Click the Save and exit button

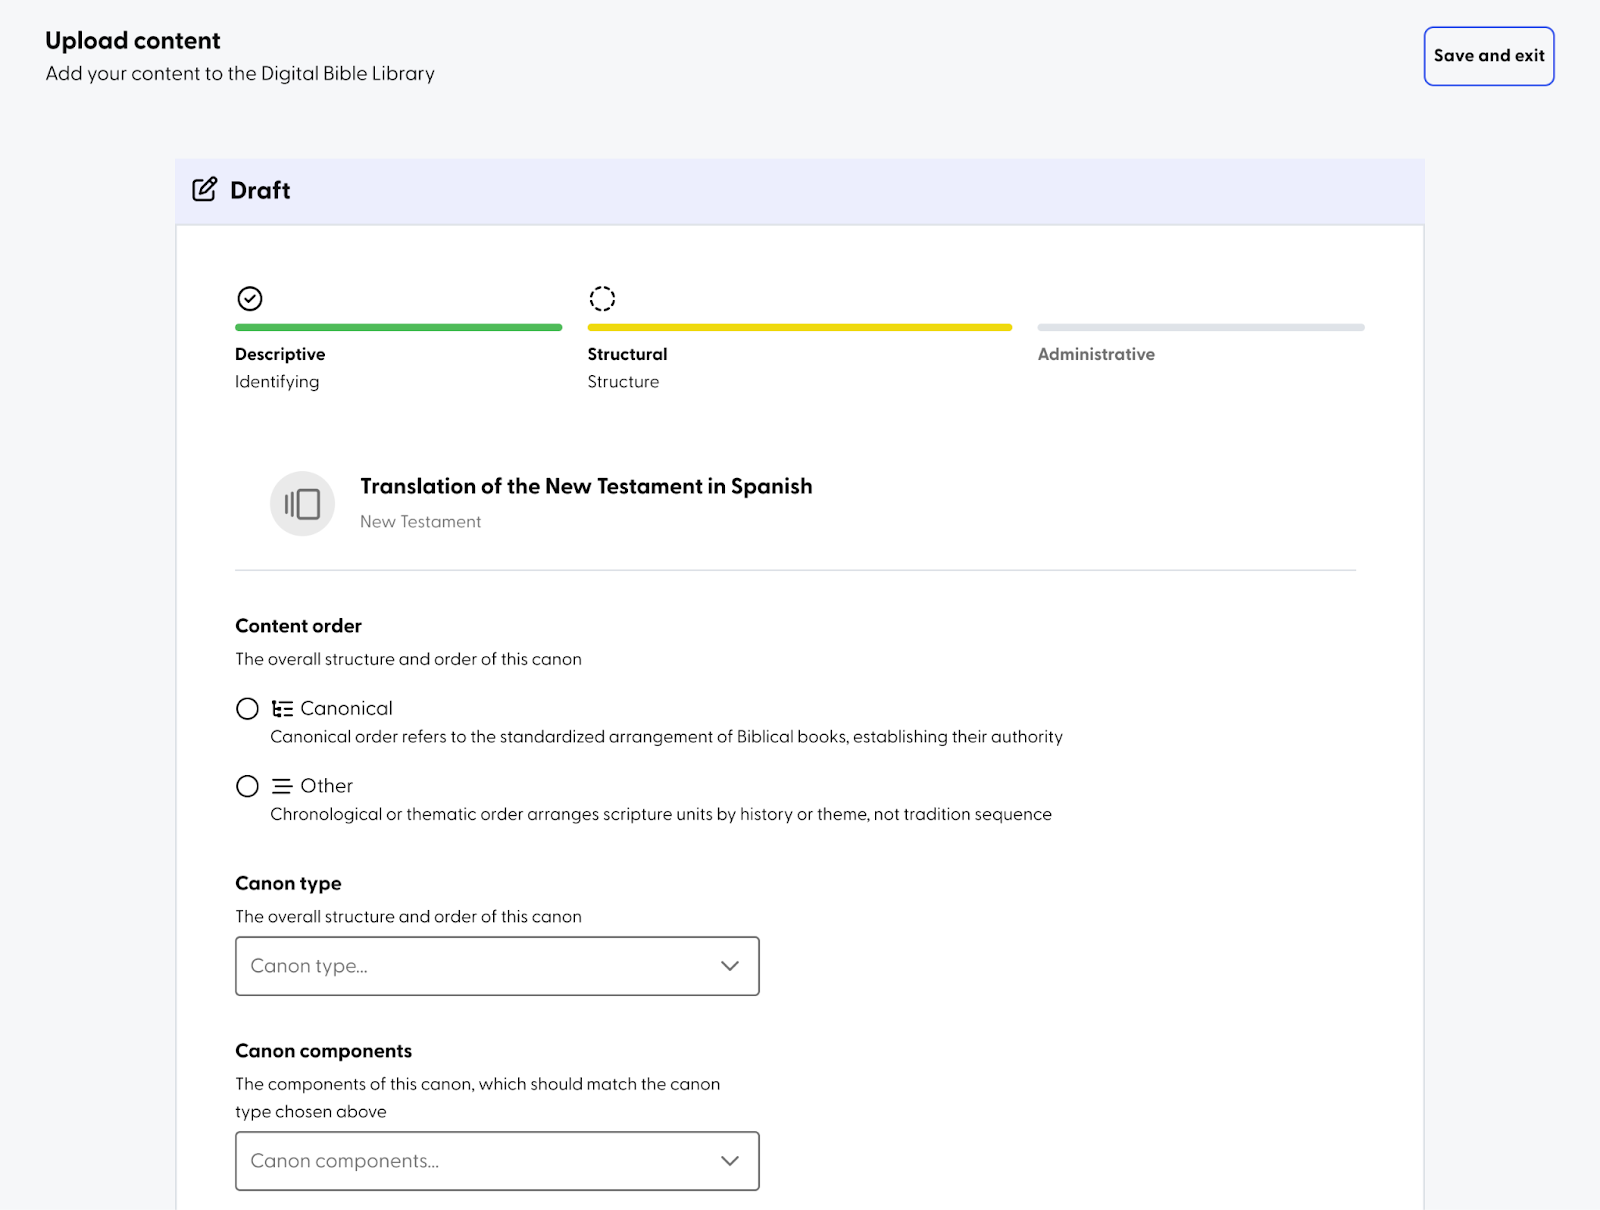(1488, 56)
